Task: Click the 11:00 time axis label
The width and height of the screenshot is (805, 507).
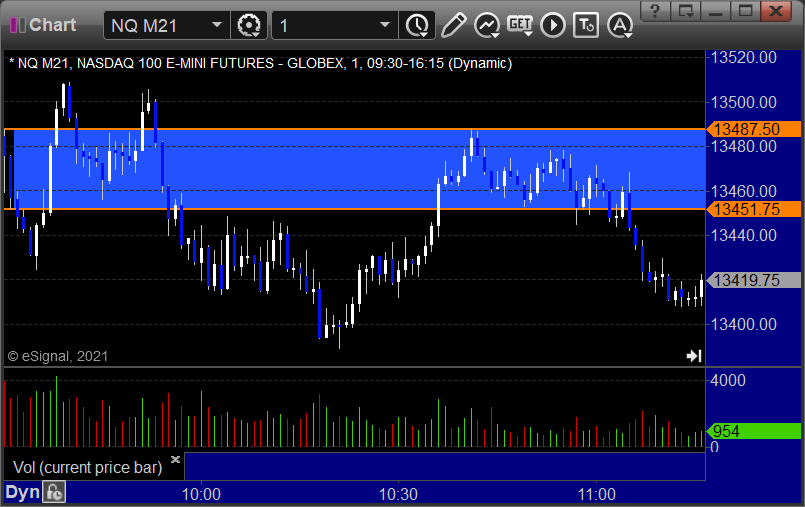Action: coord(596,495)
